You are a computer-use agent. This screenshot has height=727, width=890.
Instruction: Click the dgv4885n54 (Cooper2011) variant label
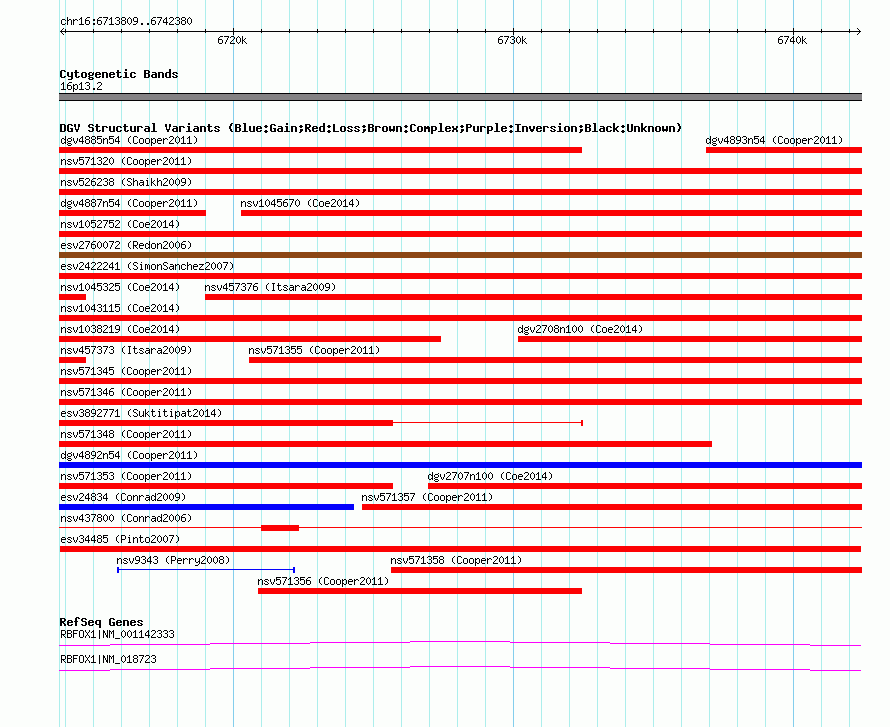click(x=129, y=140)
